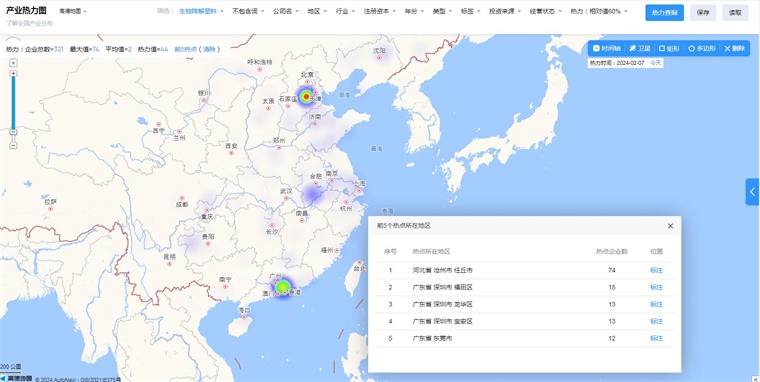
Task: Click the 北京 city marker
Action: point(307,81)
